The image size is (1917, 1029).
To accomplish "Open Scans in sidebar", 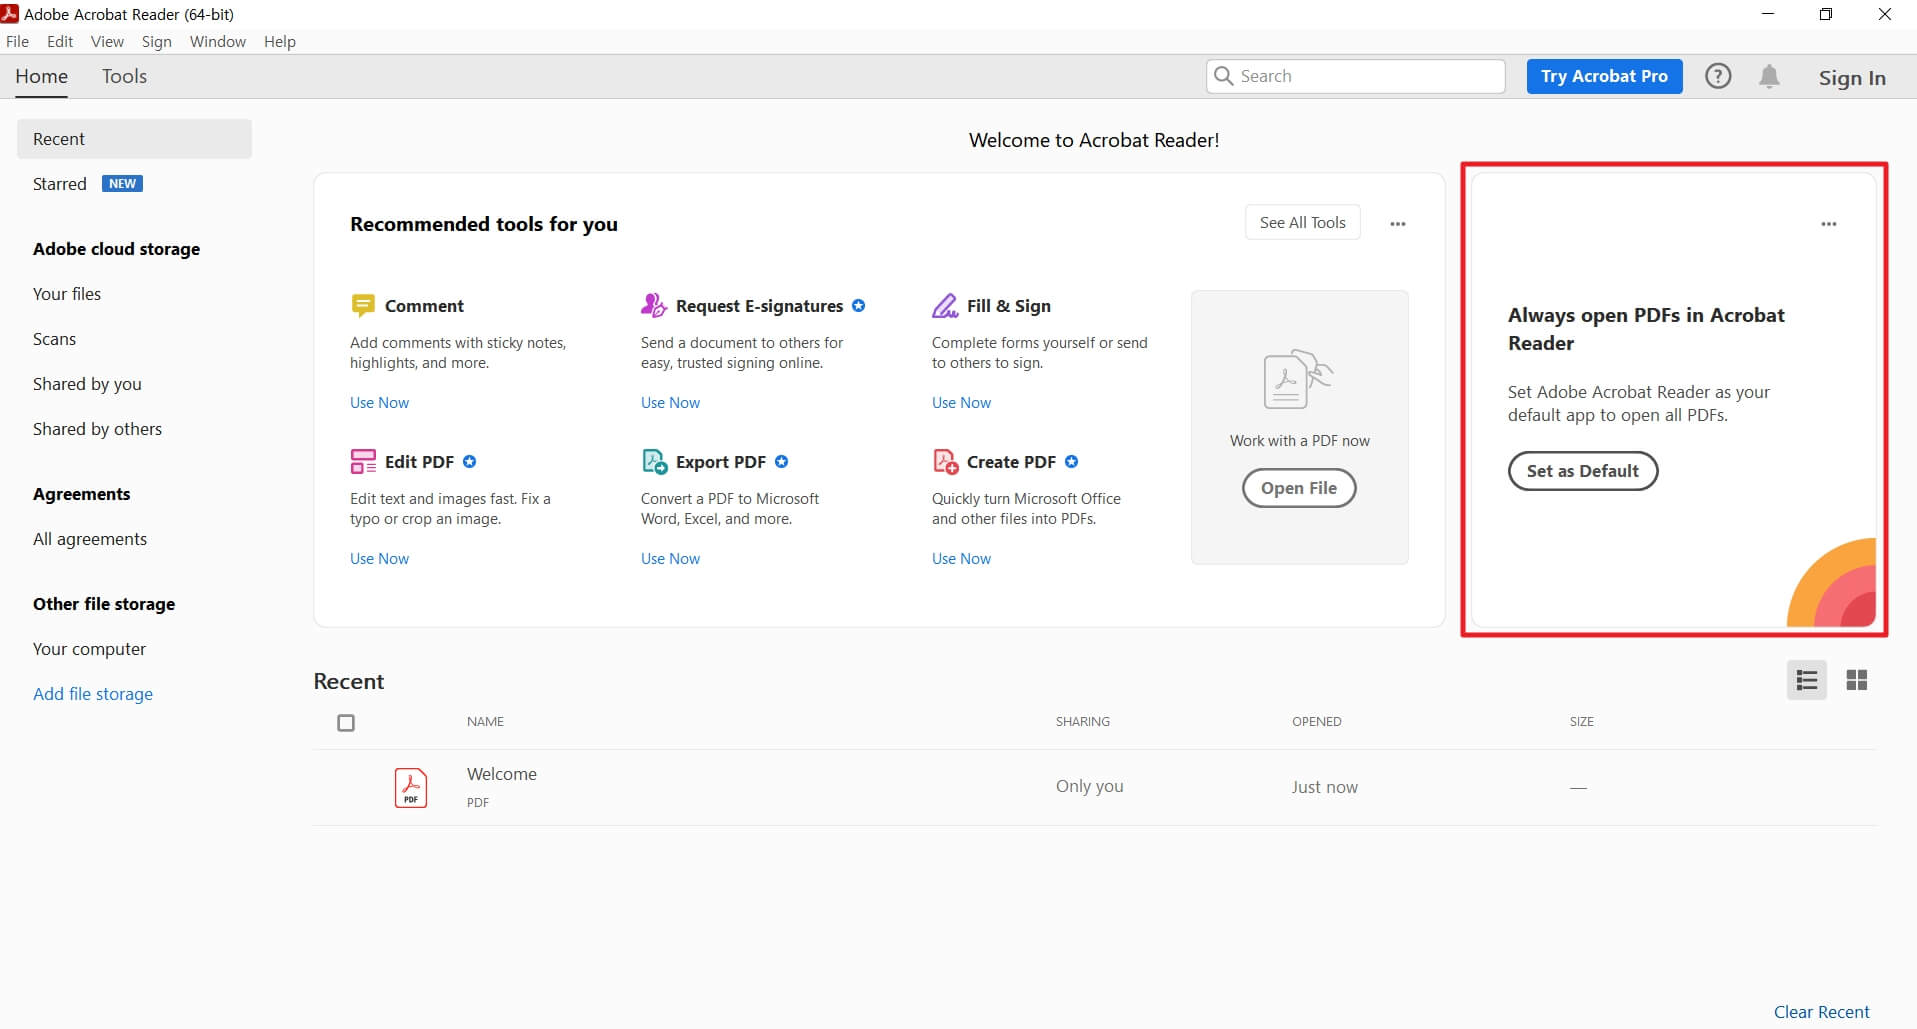I will 54,339.
